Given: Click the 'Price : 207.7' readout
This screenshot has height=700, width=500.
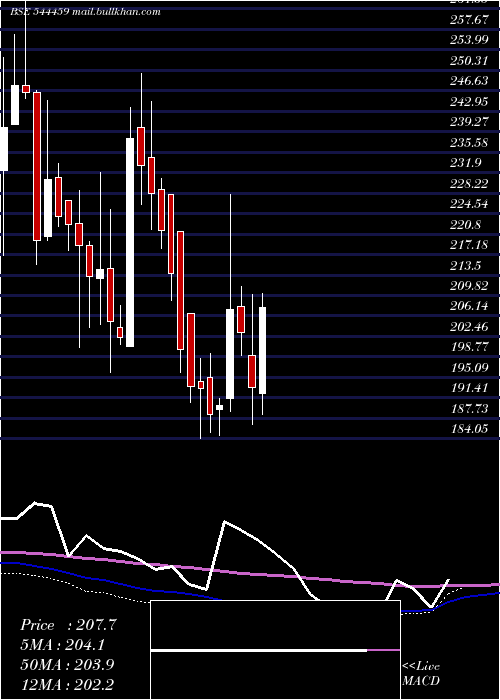Looking at the screenshot, I should point(68,625).
